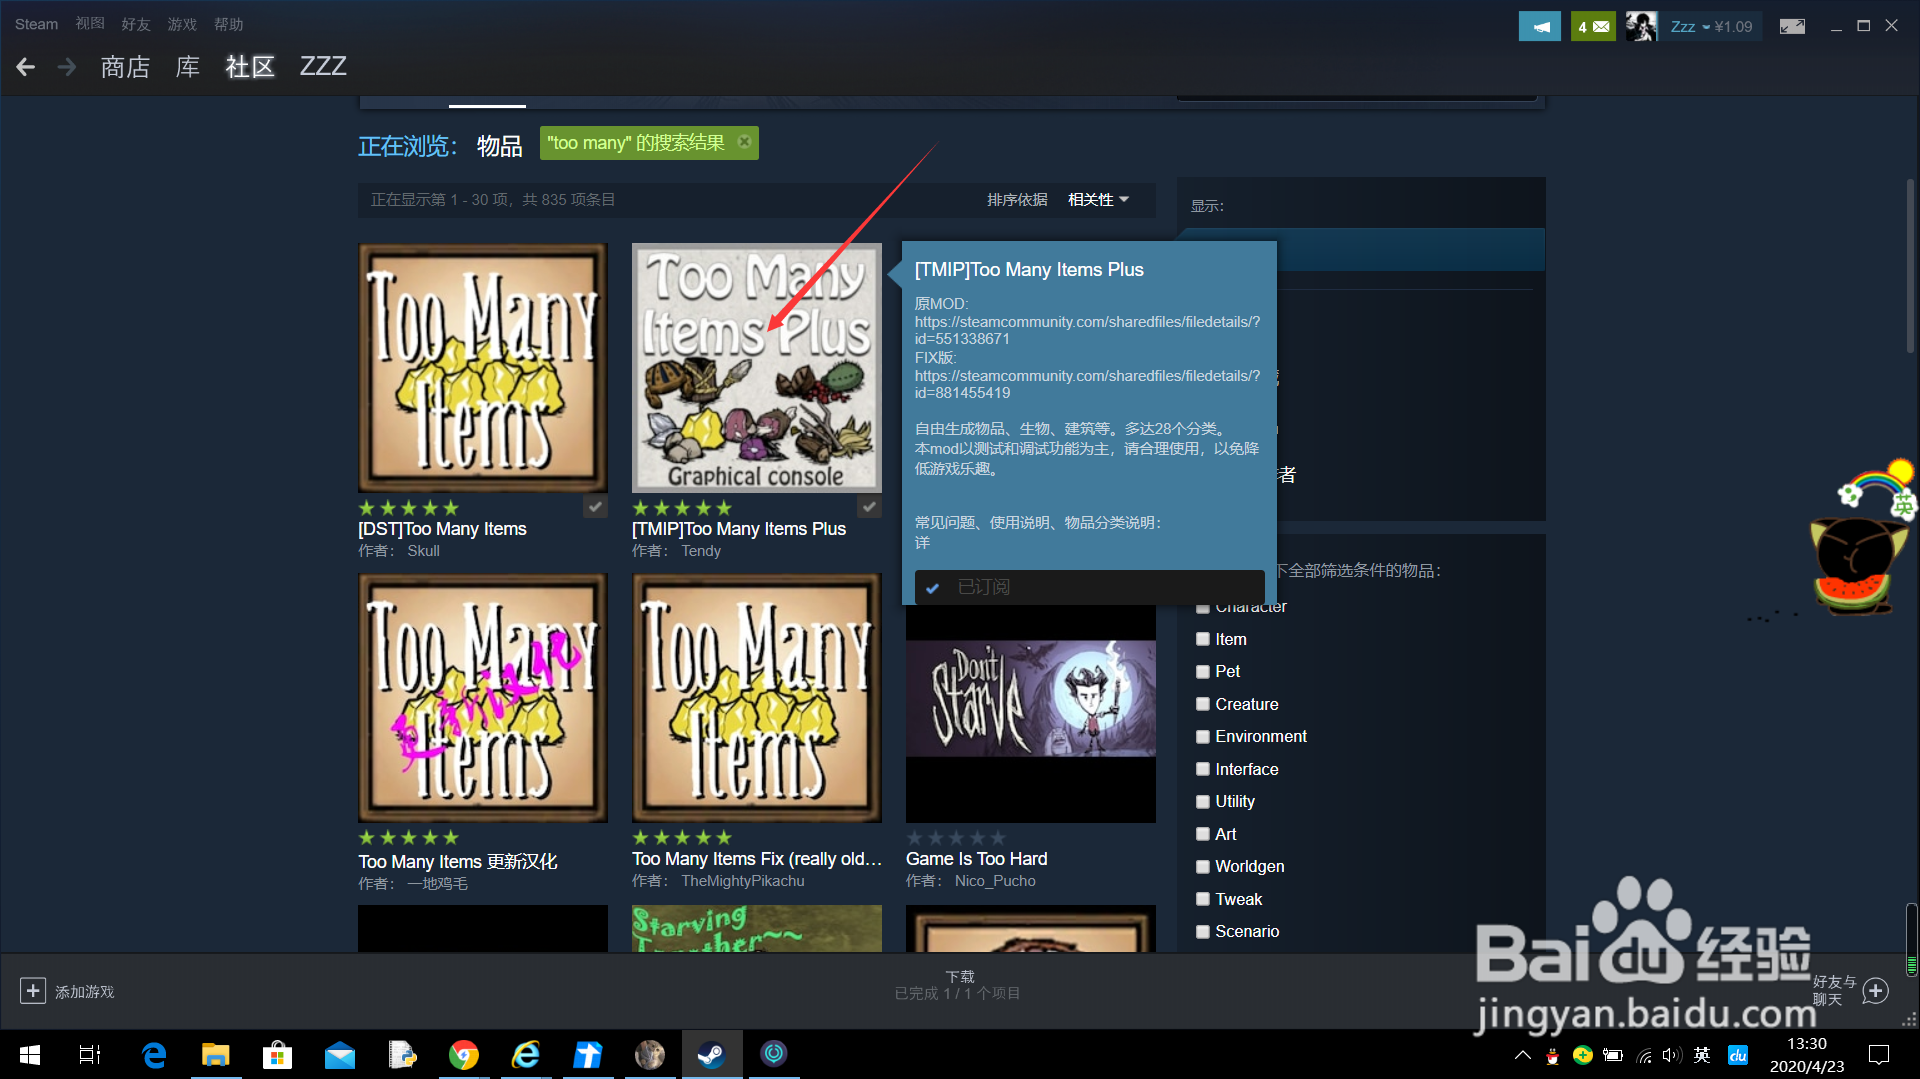Click 添加游戏 add game button
Screen dimensions: 1920x1079
tap(67, 991)
